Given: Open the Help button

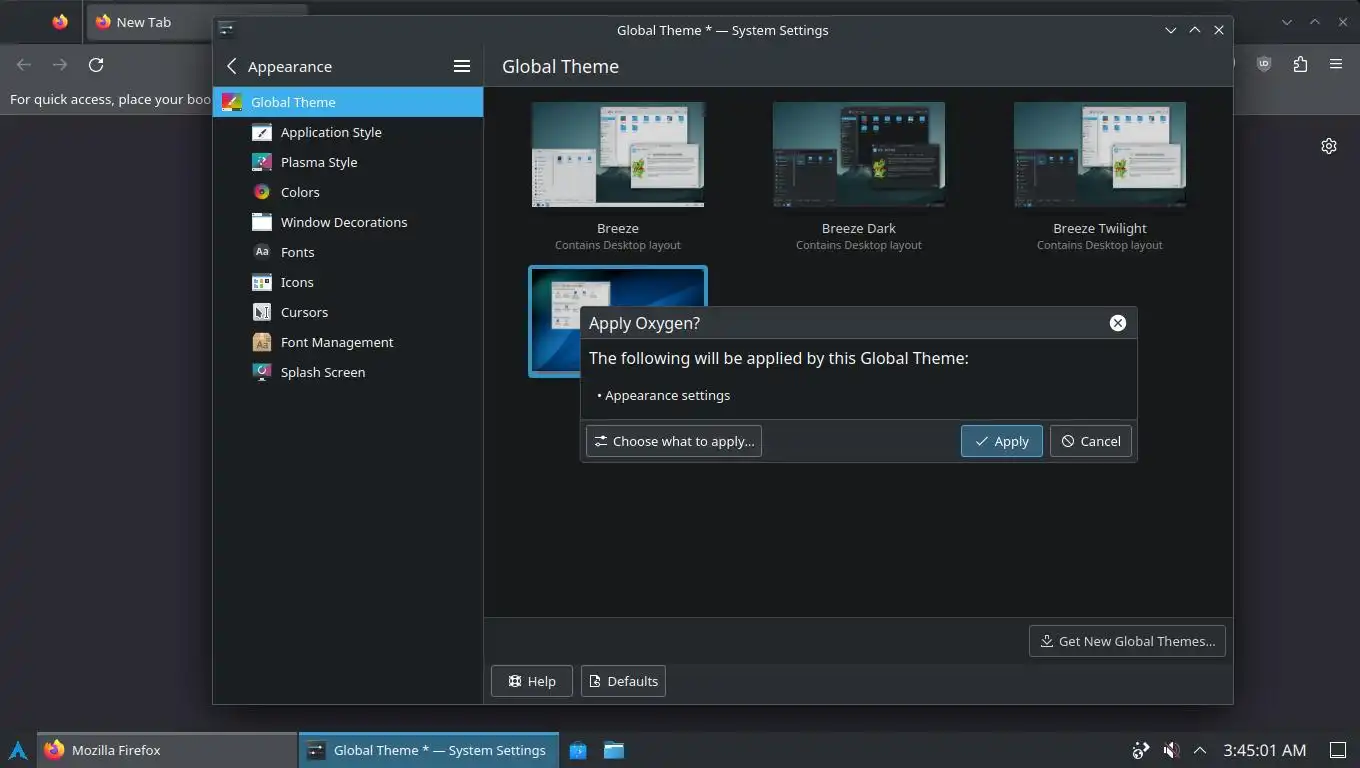Looking at the screenshot, I should (532, 681).
